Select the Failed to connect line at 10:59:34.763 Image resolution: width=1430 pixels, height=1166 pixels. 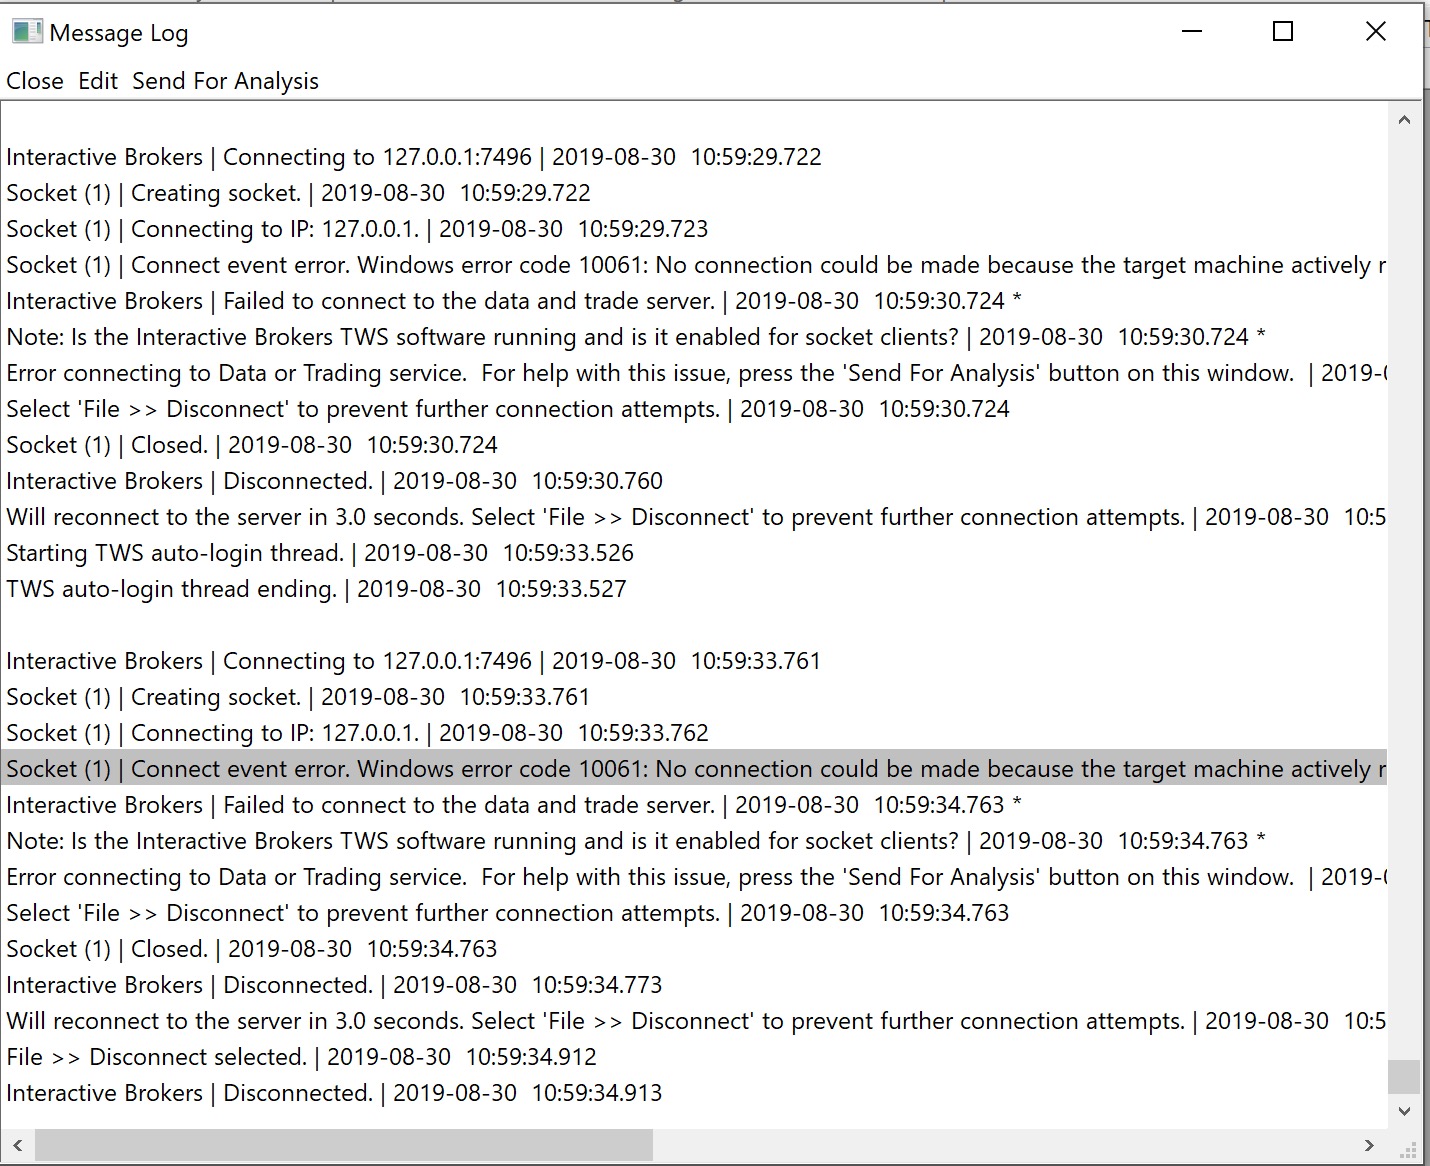point(514,805)
